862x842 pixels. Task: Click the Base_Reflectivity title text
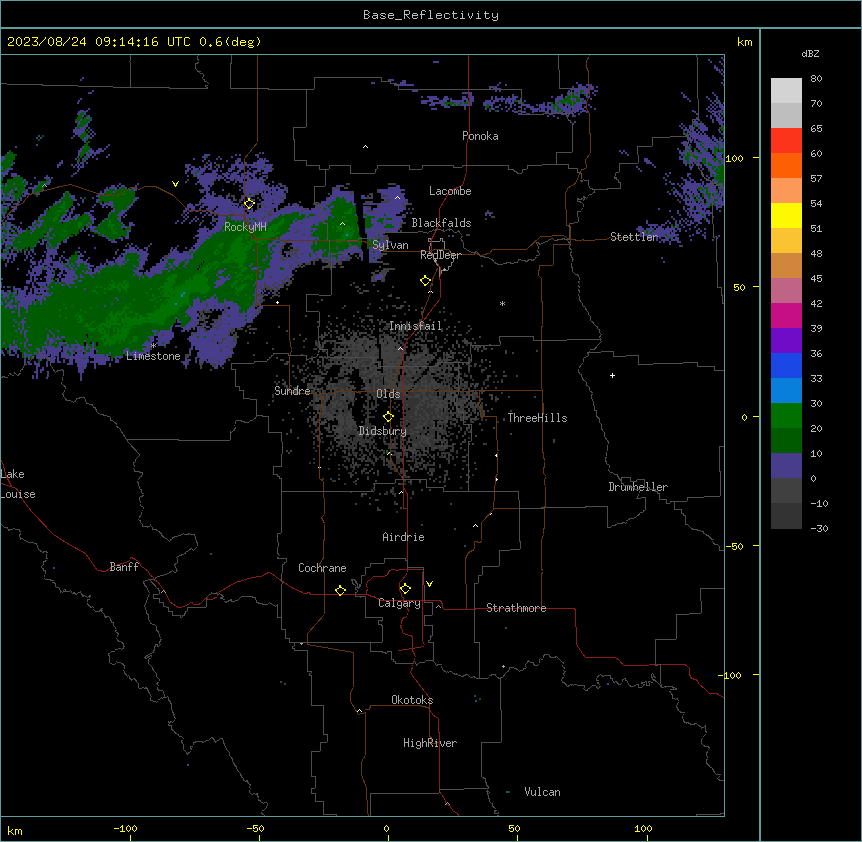click(431, 15)
